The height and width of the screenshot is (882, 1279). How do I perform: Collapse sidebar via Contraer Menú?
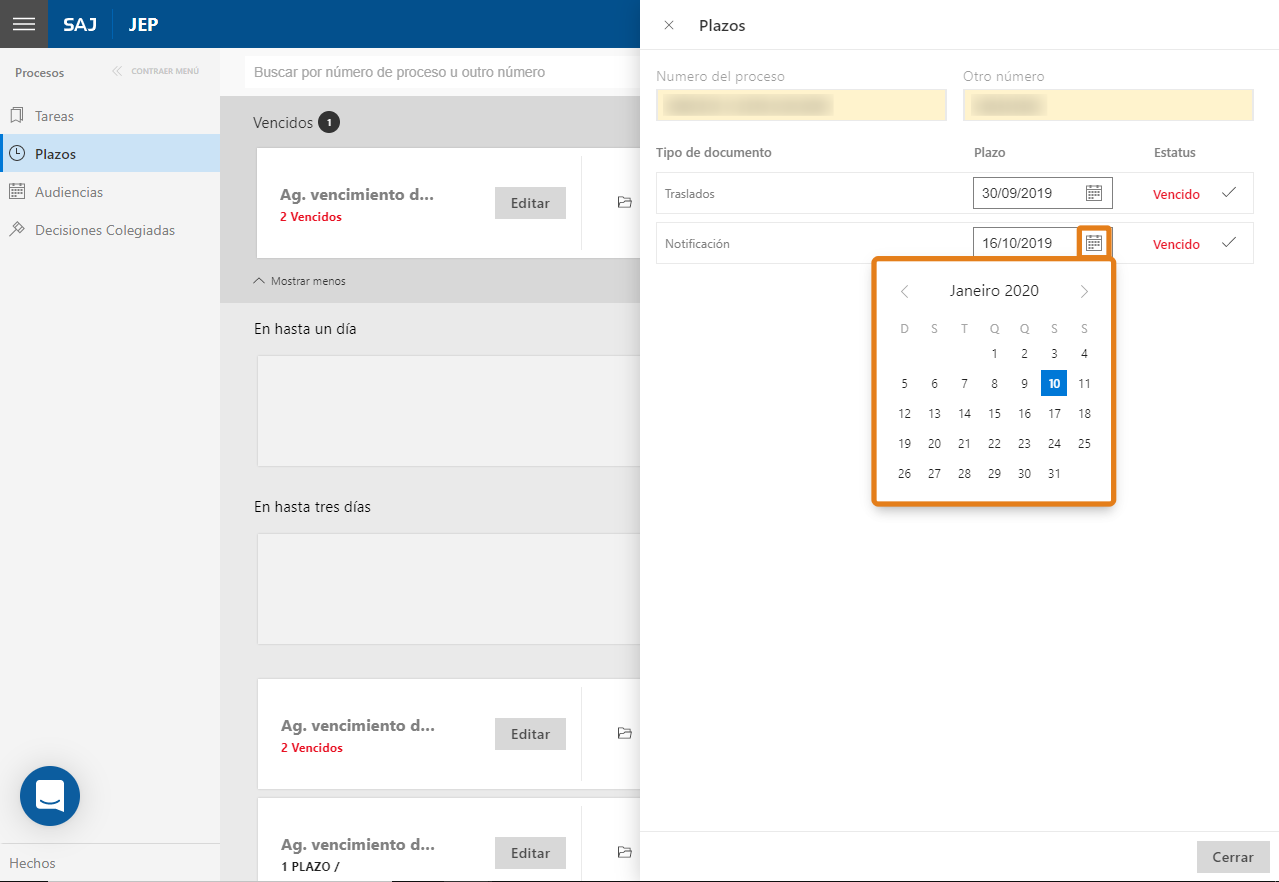coord(156,72)
